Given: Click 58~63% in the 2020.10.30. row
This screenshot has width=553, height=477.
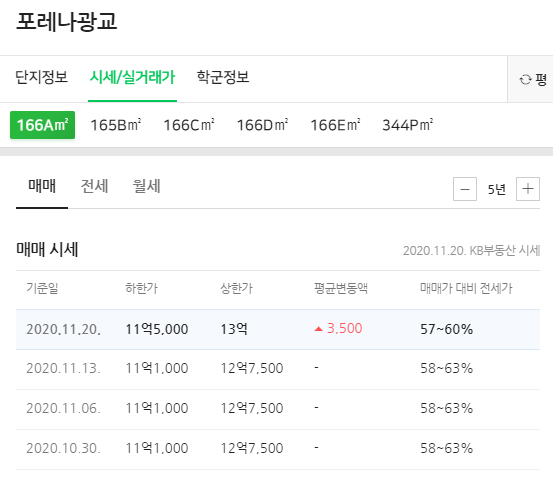Looking at the screenshot, I should (446, 448).
